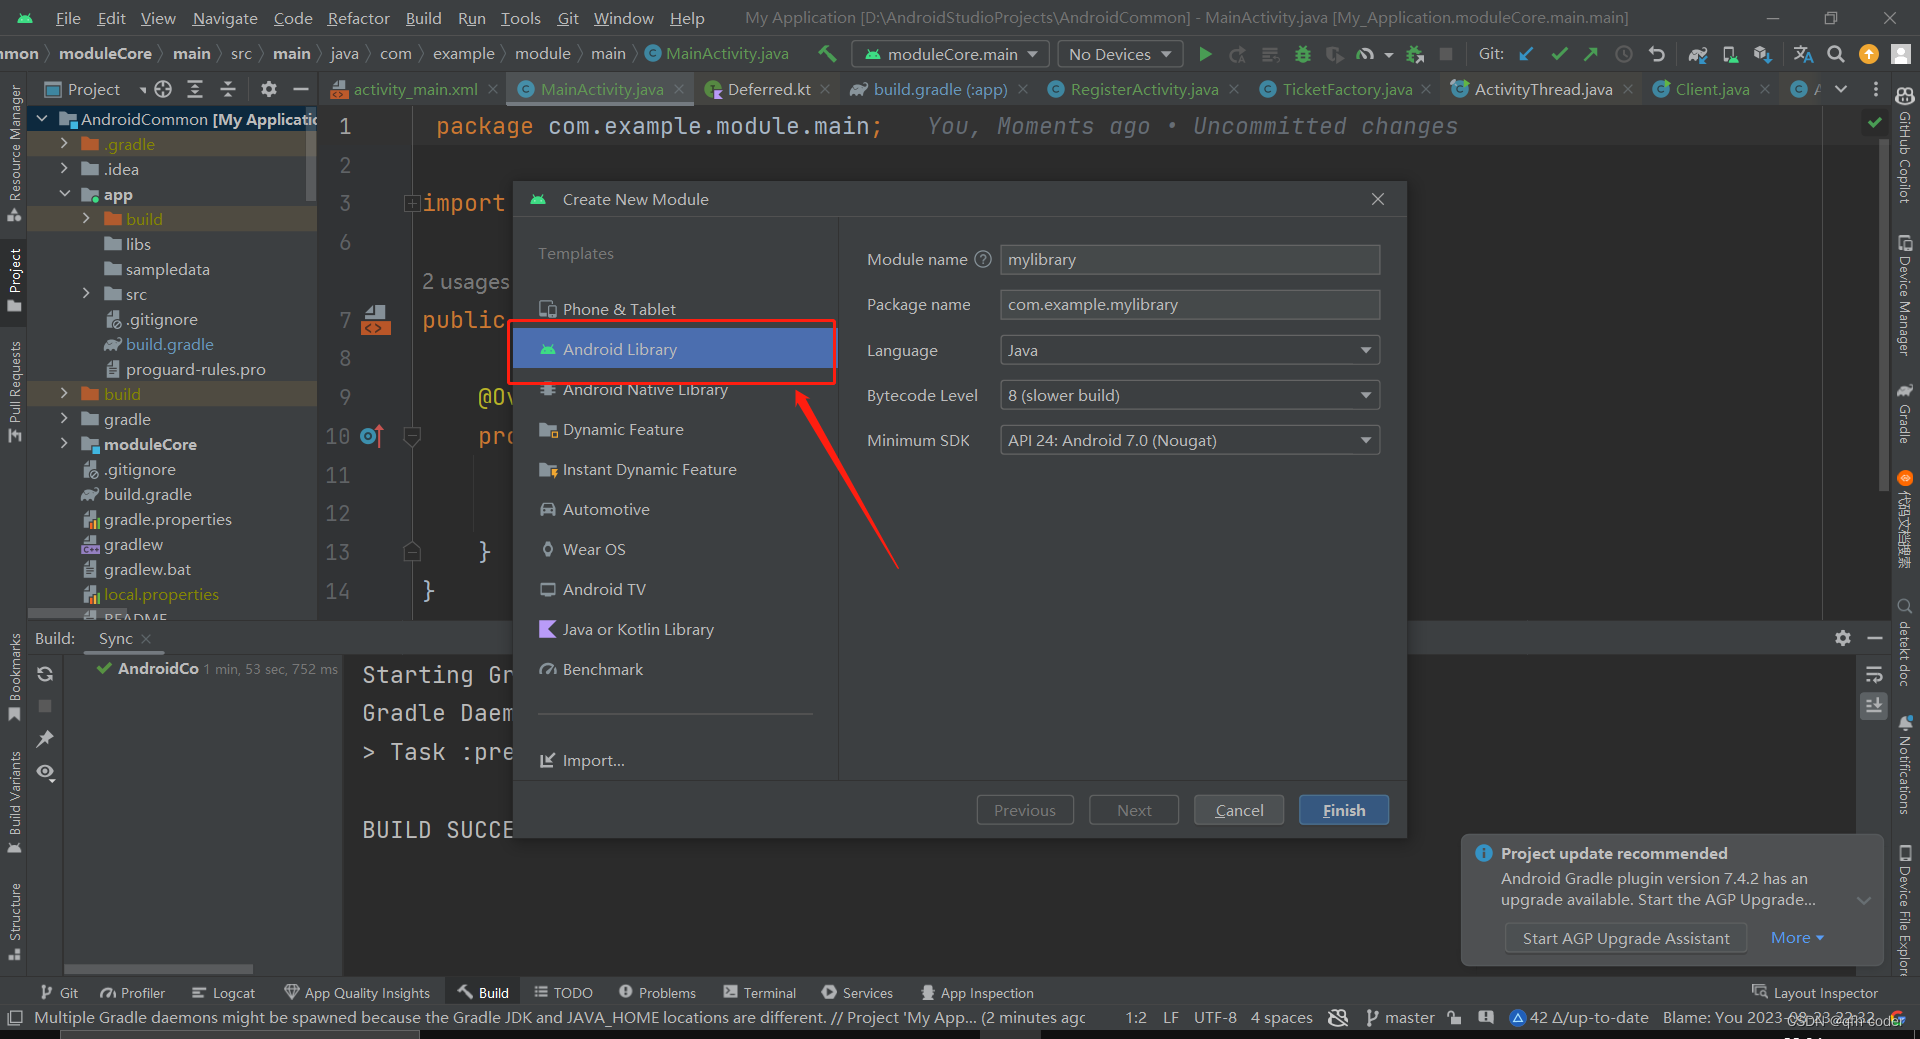Close the MainActivity.java tab
The width and height of the screenshot is (1920, 1039).
[679, 89]
